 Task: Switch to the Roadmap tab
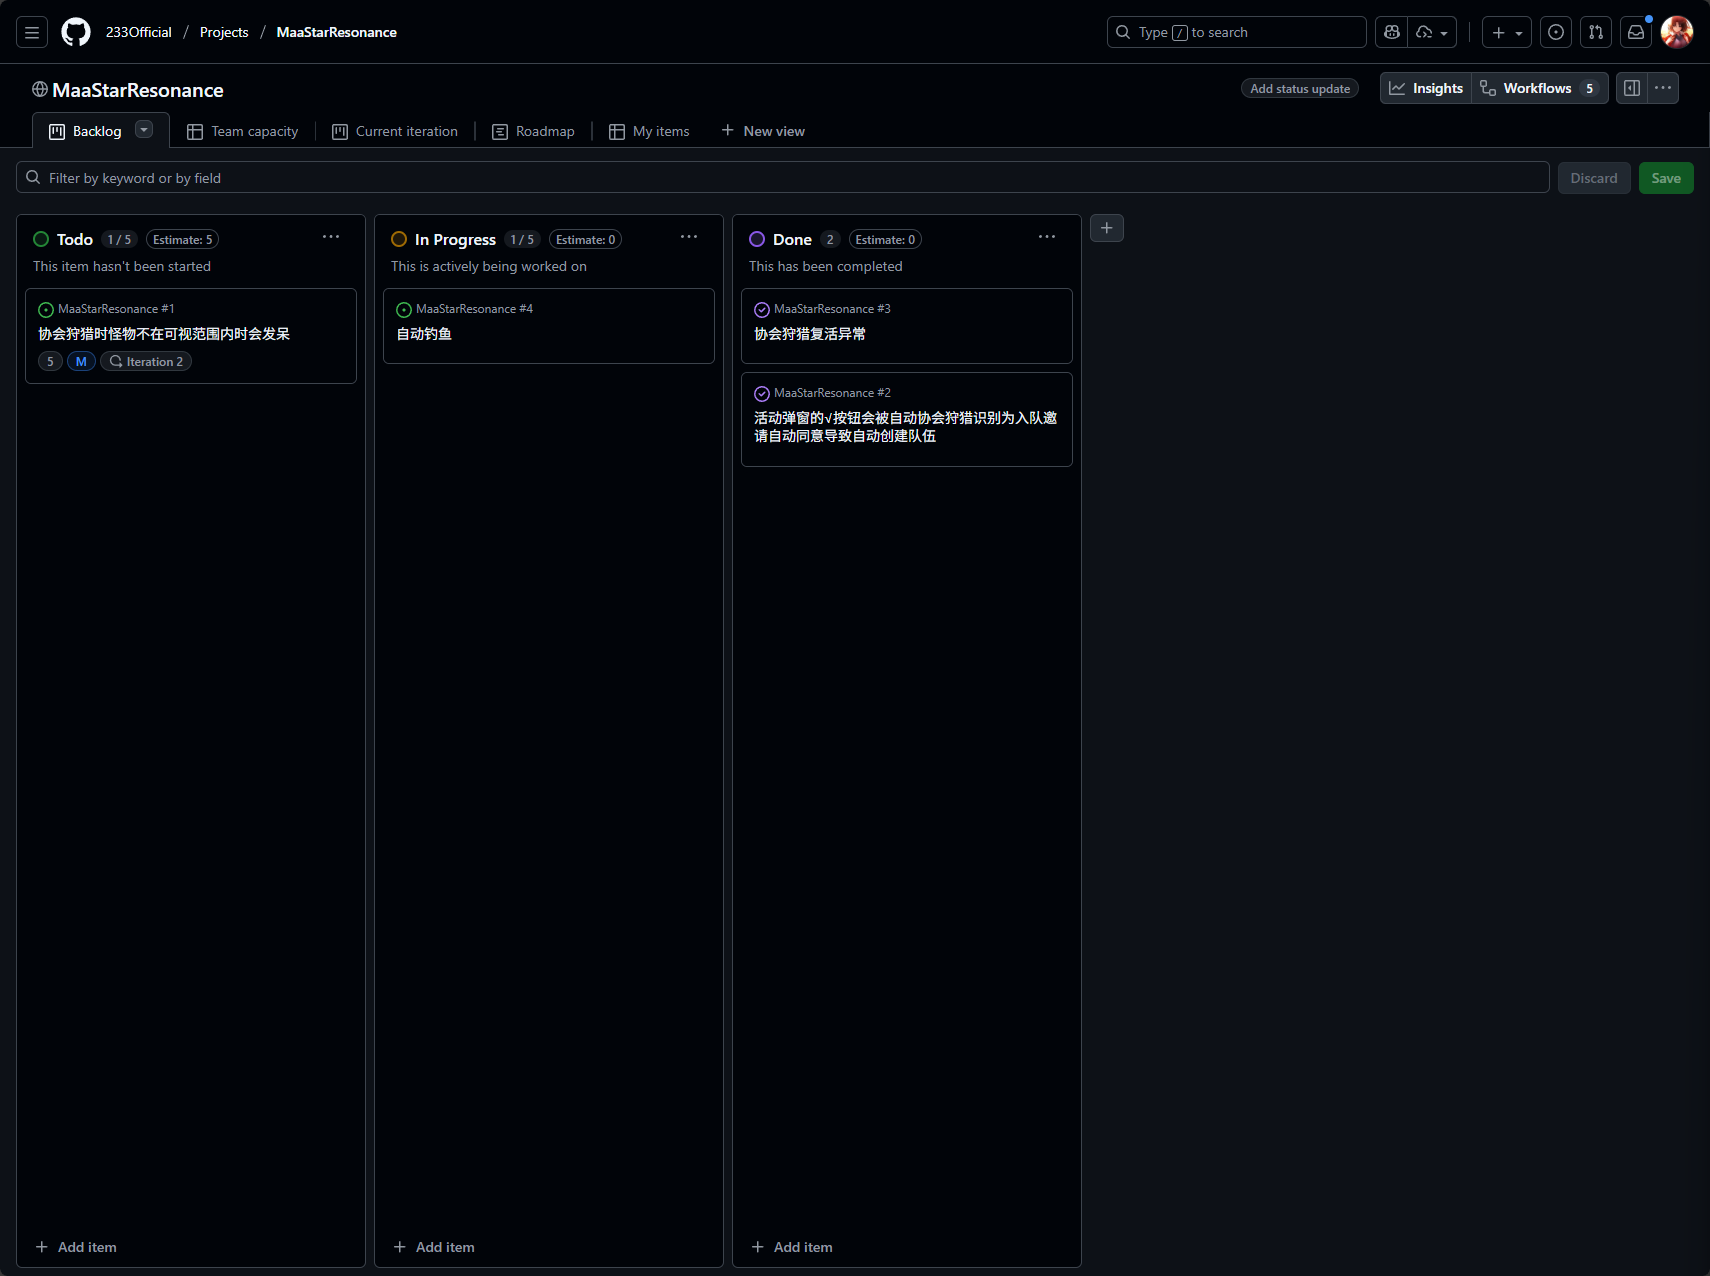tap(534, 131)
